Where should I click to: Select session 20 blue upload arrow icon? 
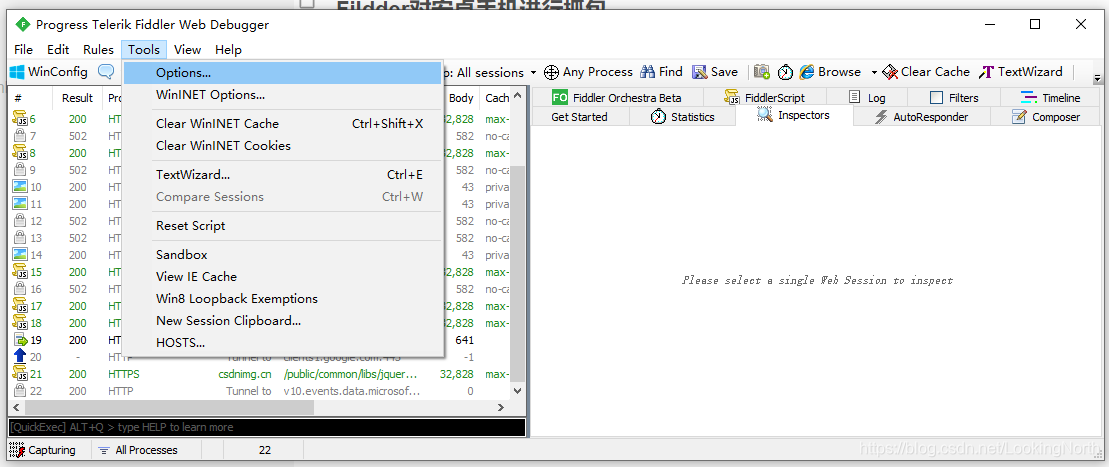click(x=20, y=357)
